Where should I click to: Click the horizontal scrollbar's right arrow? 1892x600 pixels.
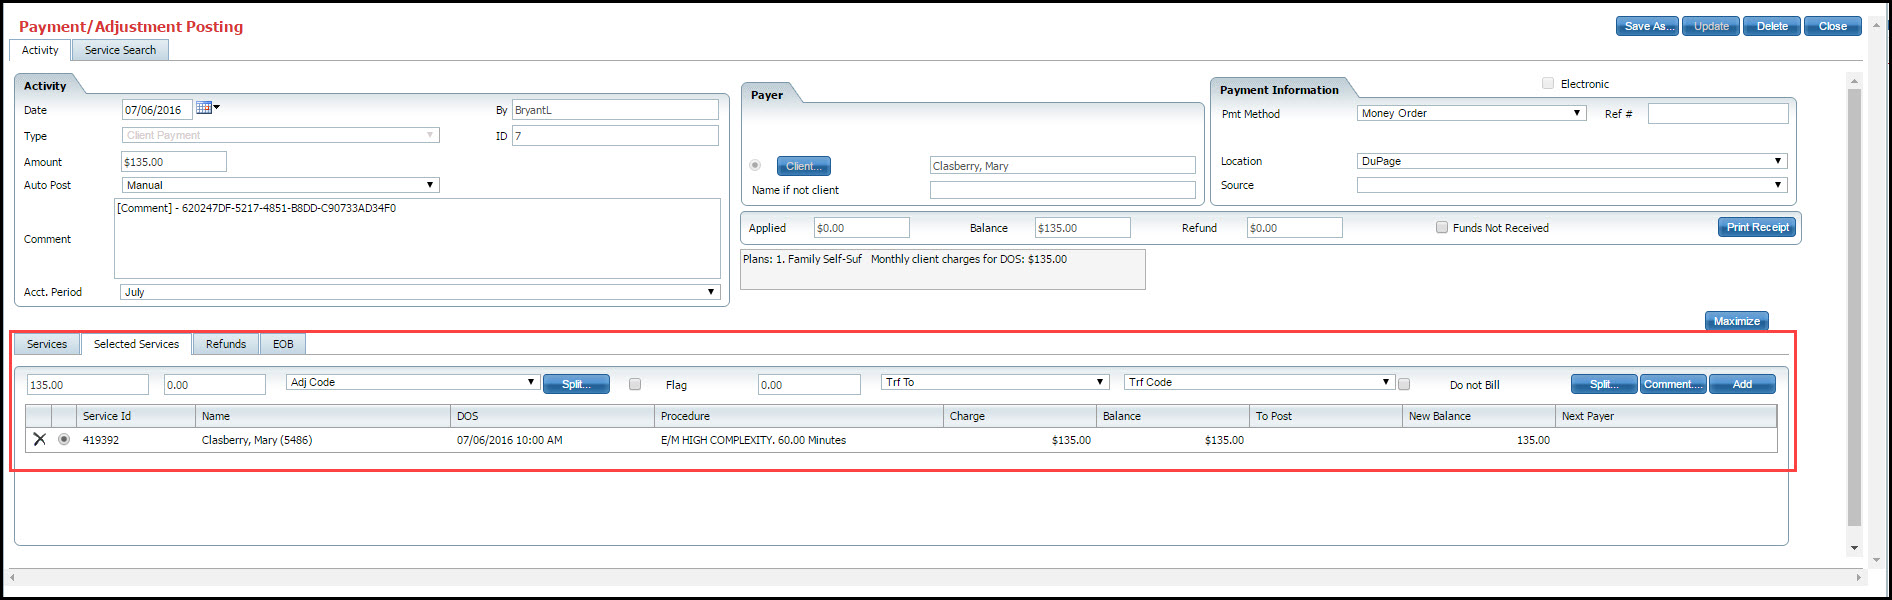click(x=1858, y=577)
